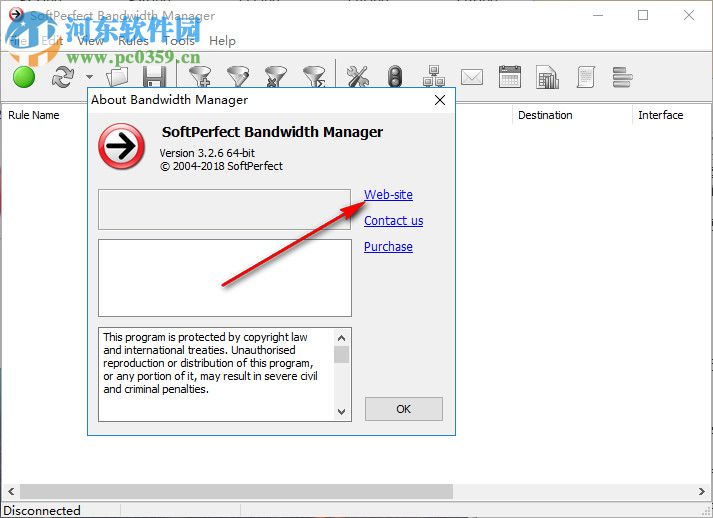713x518 pixels.
Task: Click the edit rule funnel icon
Action: (238, 76)
